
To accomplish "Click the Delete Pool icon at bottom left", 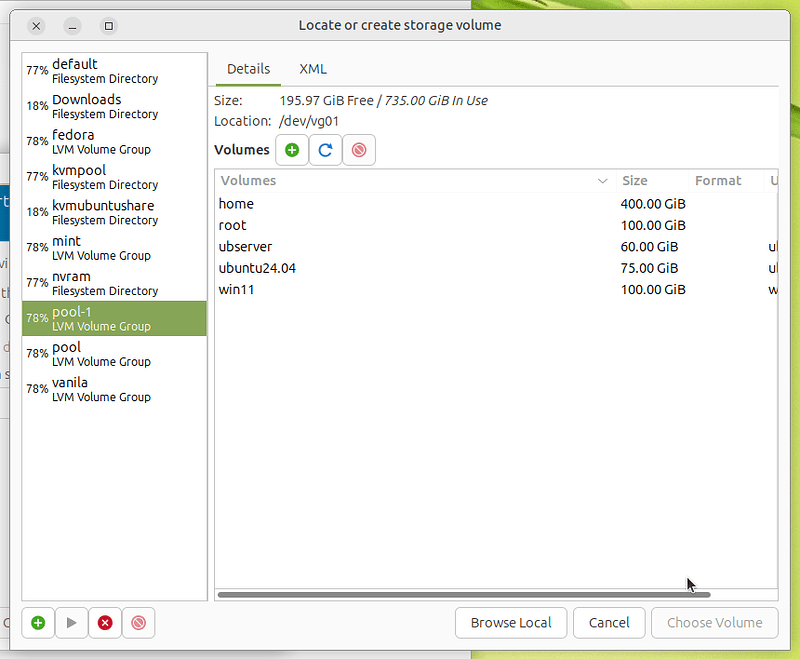I will (138, 622).
